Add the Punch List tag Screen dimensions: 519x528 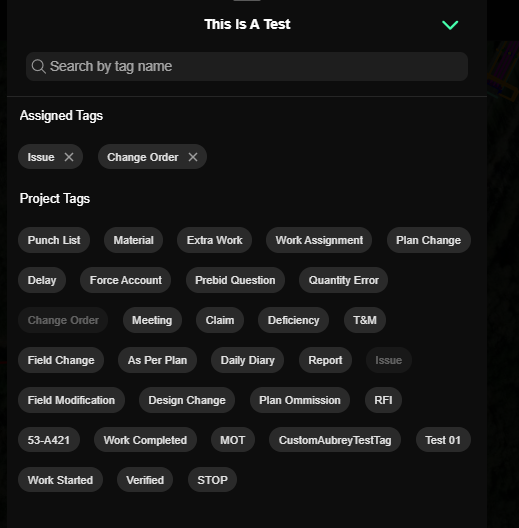[x=54, y=240]
